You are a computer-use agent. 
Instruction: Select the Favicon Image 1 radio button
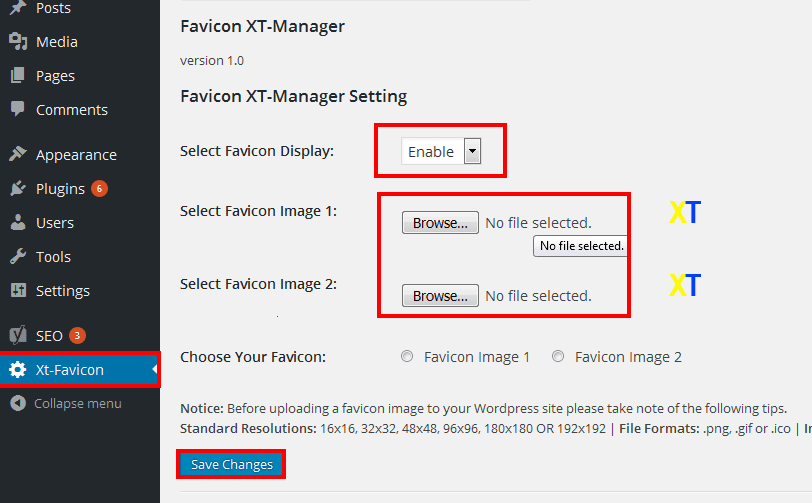click(x=406, y=357)
